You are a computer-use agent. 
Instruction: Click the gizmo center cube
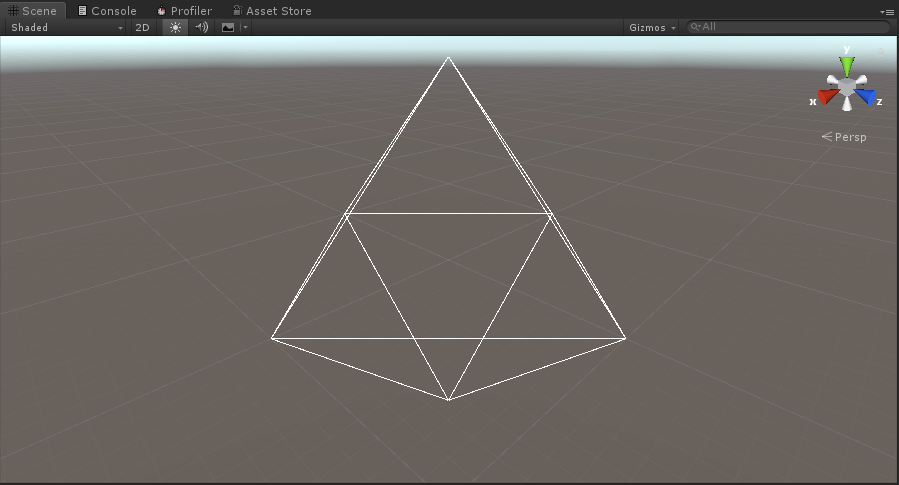click(x=847, y=87)
